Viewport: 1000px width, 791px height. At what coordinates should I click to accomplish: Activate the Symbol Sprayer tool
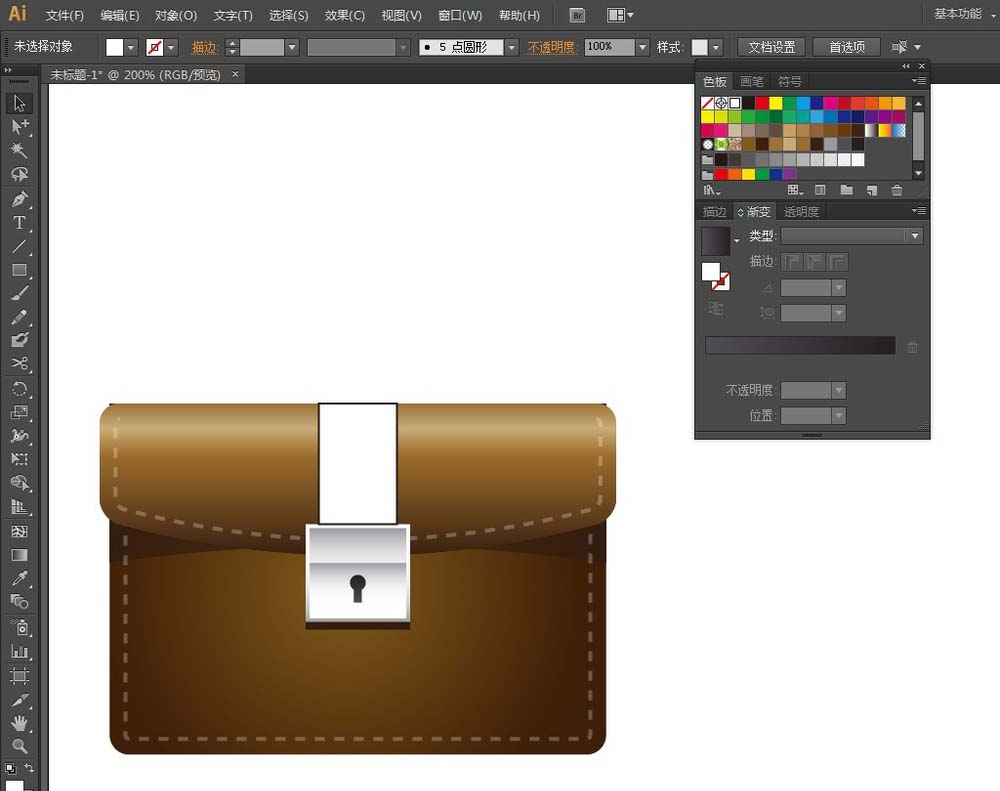coord(19,628)
